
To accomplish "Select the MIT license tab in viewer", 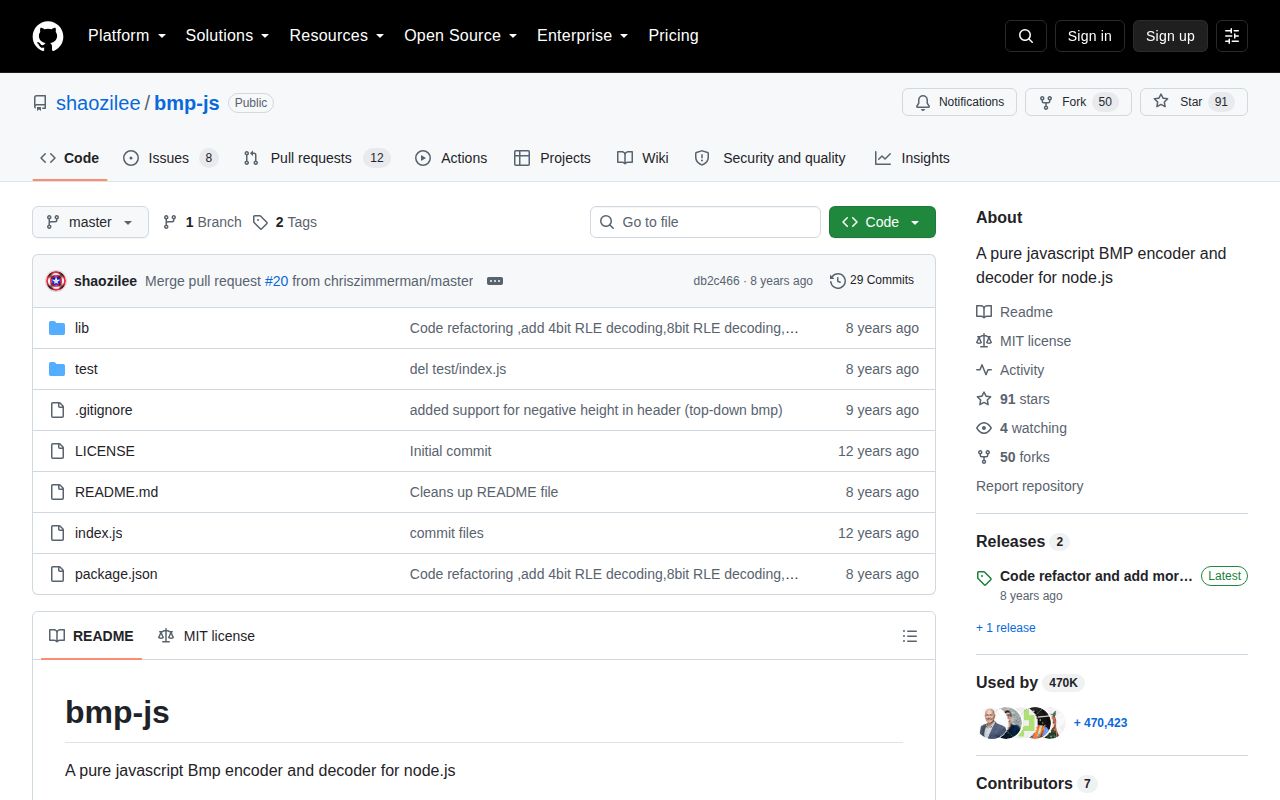I will pos(206,636).
